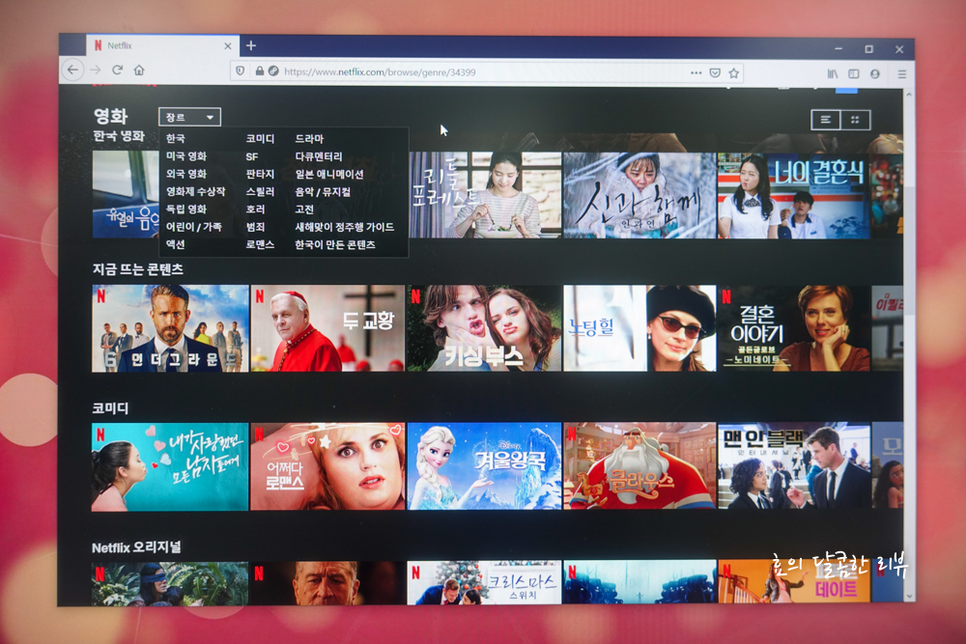Bookmark this page with the star

click(x=734, y=73)
